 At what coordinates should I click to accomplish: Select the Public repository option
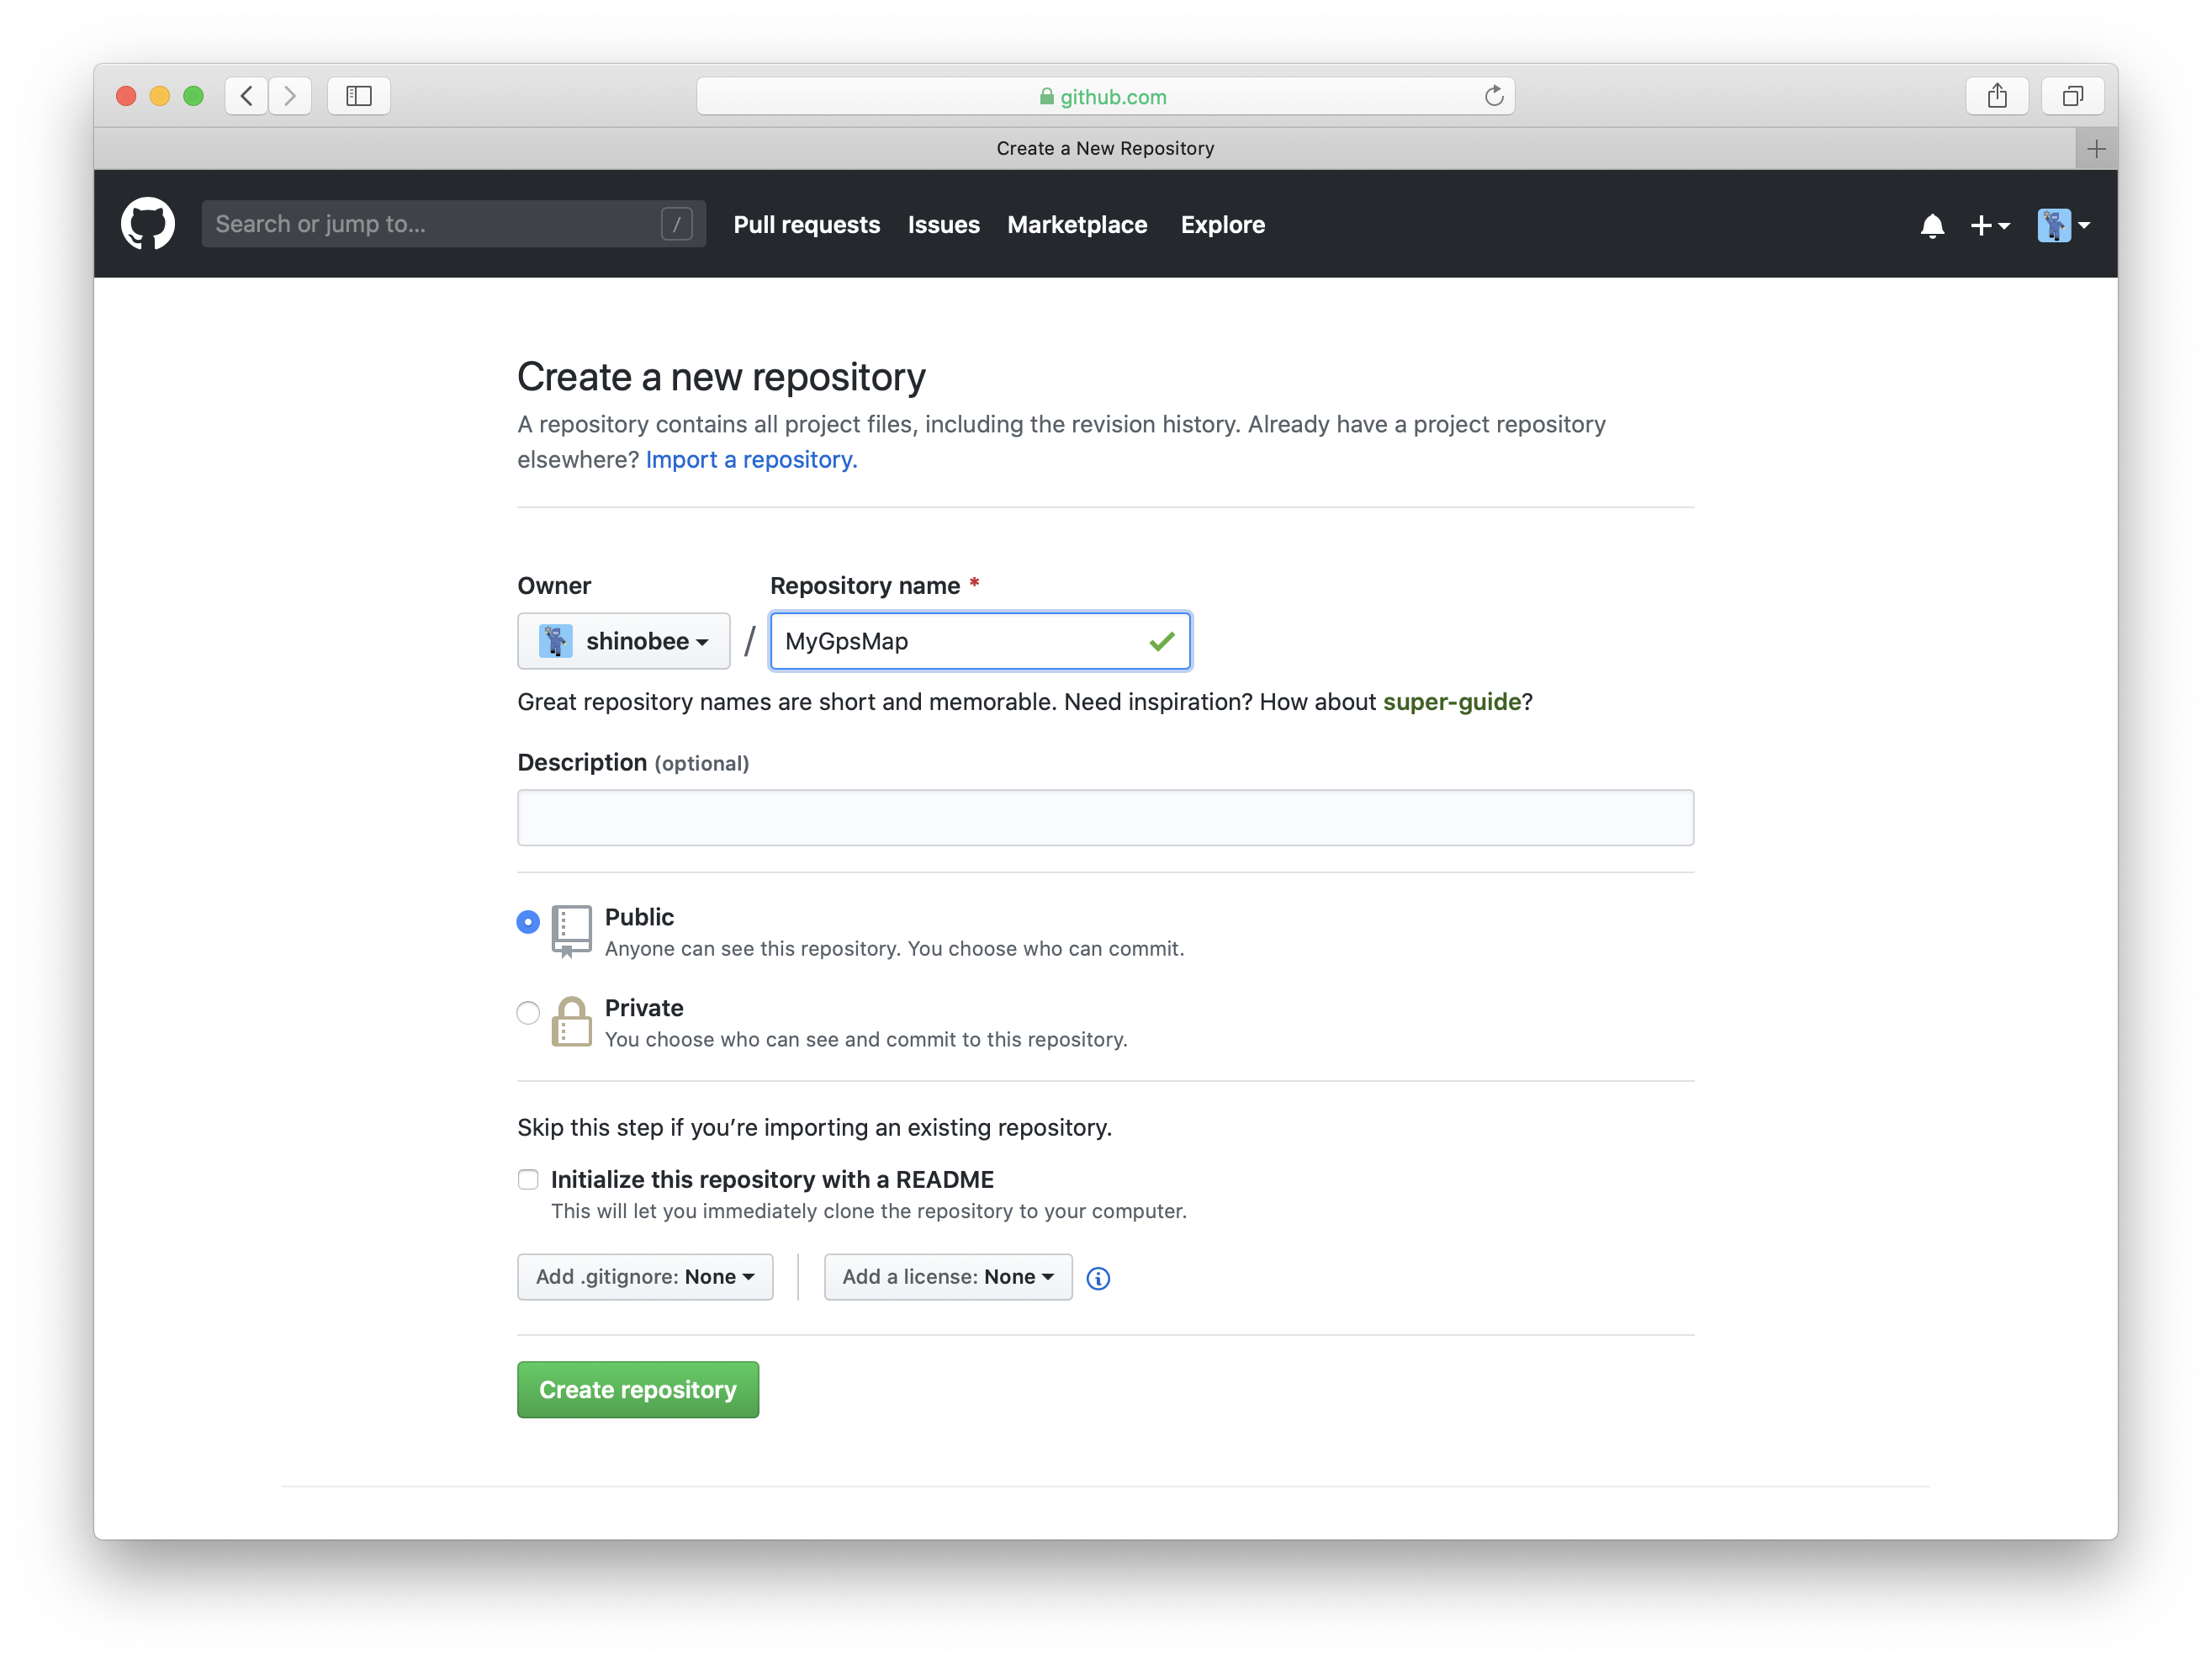pos(528,922)
